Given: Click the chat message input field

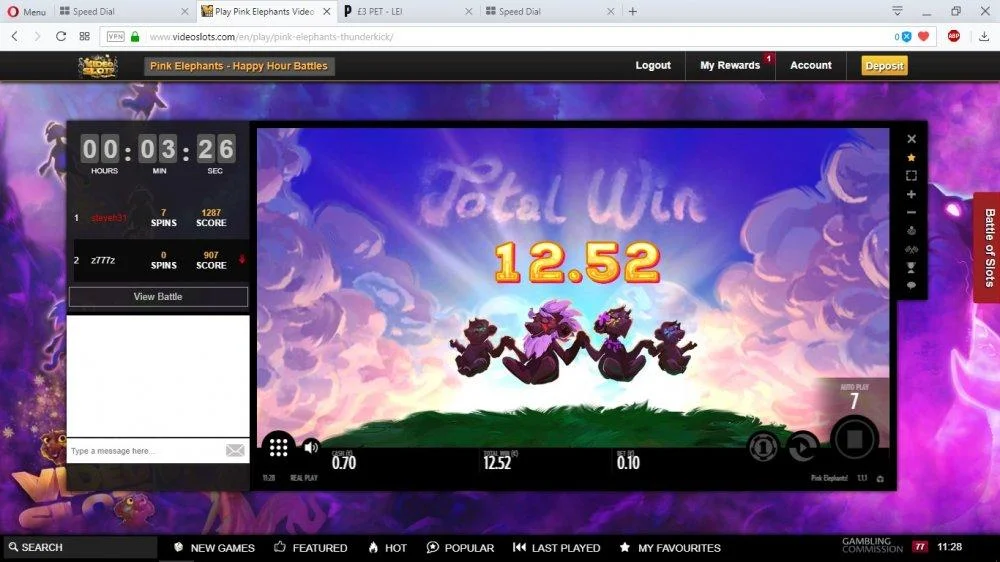Looking at the screenshot, I should pos(146,450).
